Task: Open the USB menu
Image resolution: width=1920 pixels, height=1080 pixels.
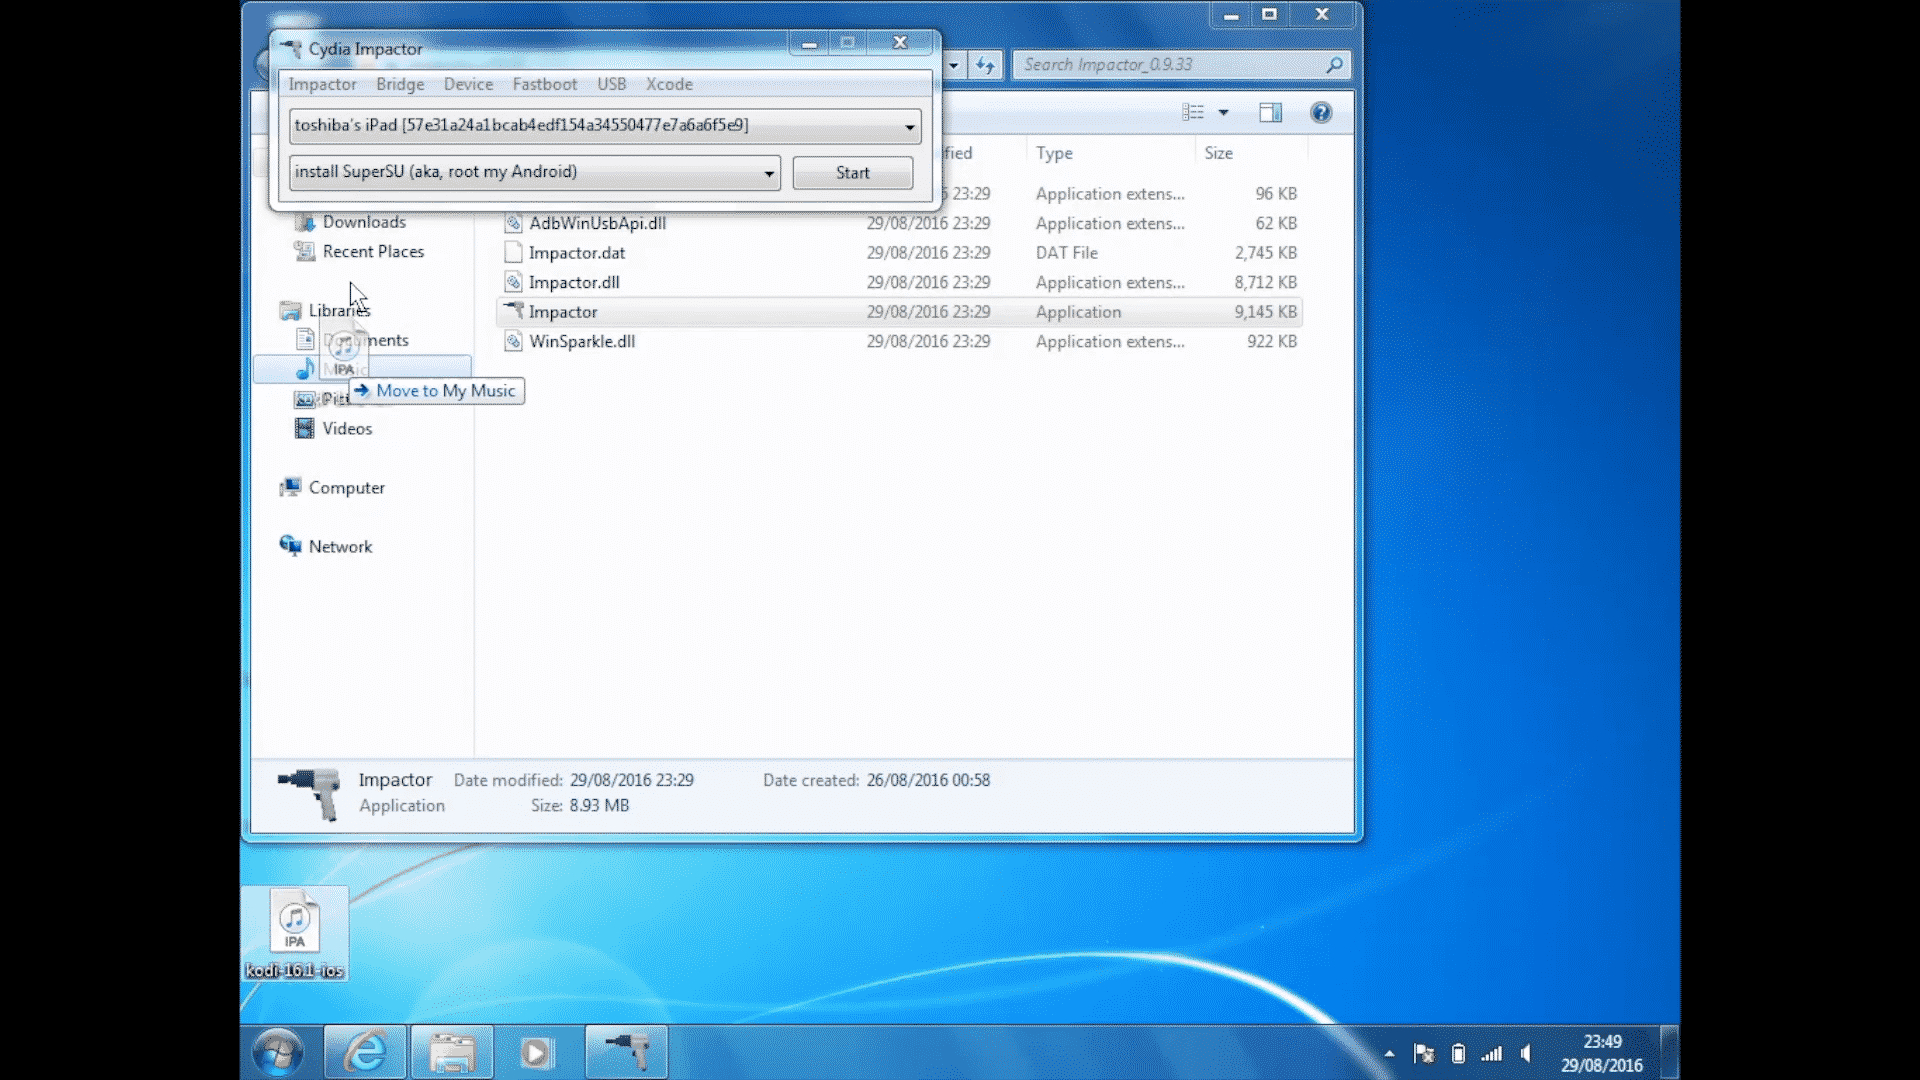Action: 611,84
